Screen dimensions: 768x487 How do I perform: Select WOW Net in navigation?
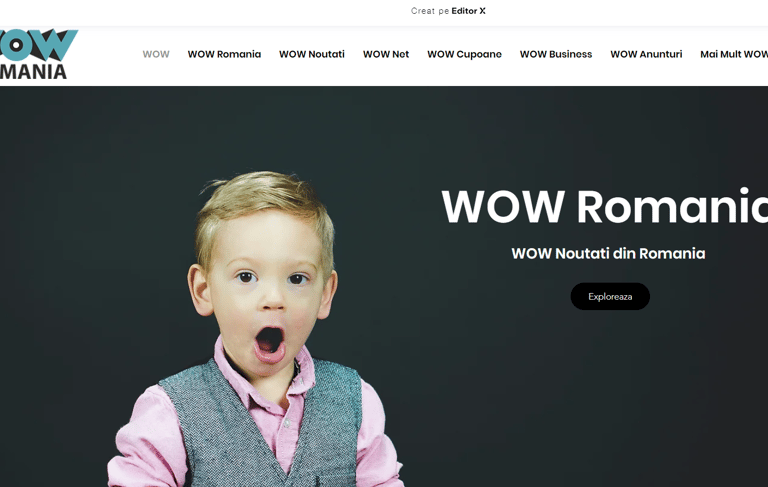[x=386, y=54]
